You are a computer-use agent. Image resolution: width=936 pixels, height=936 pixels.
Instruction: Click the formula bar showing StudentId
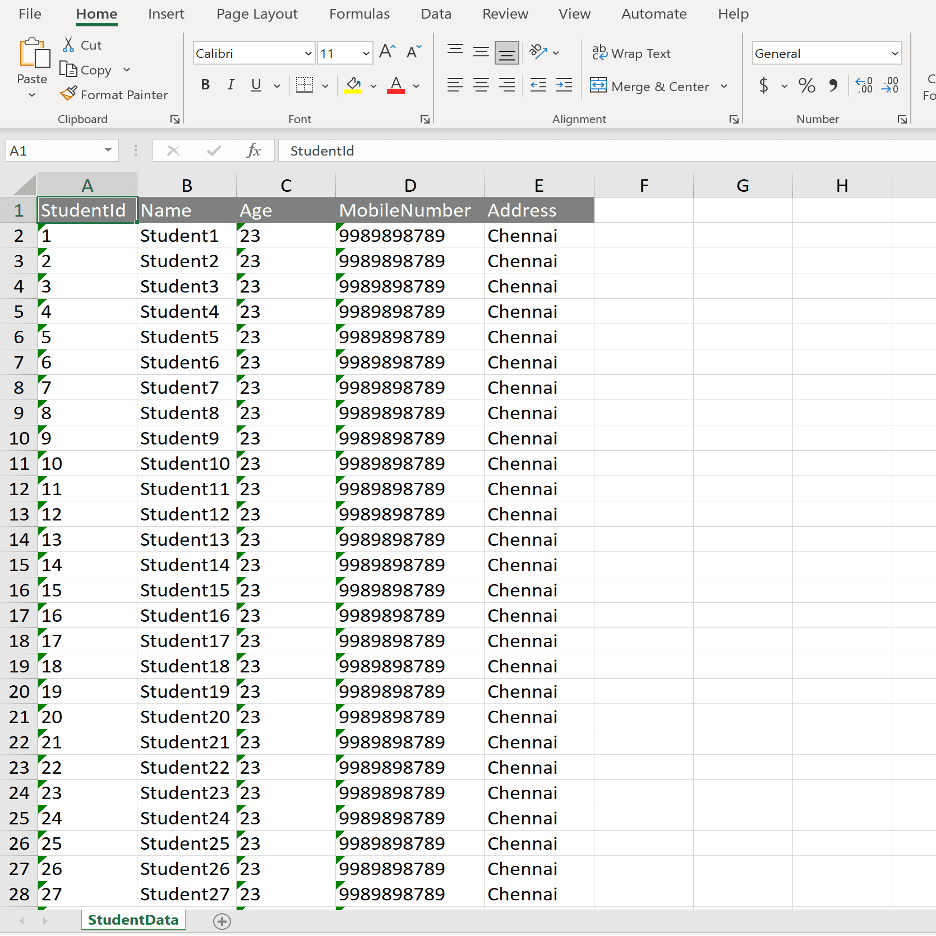(607, 150)
